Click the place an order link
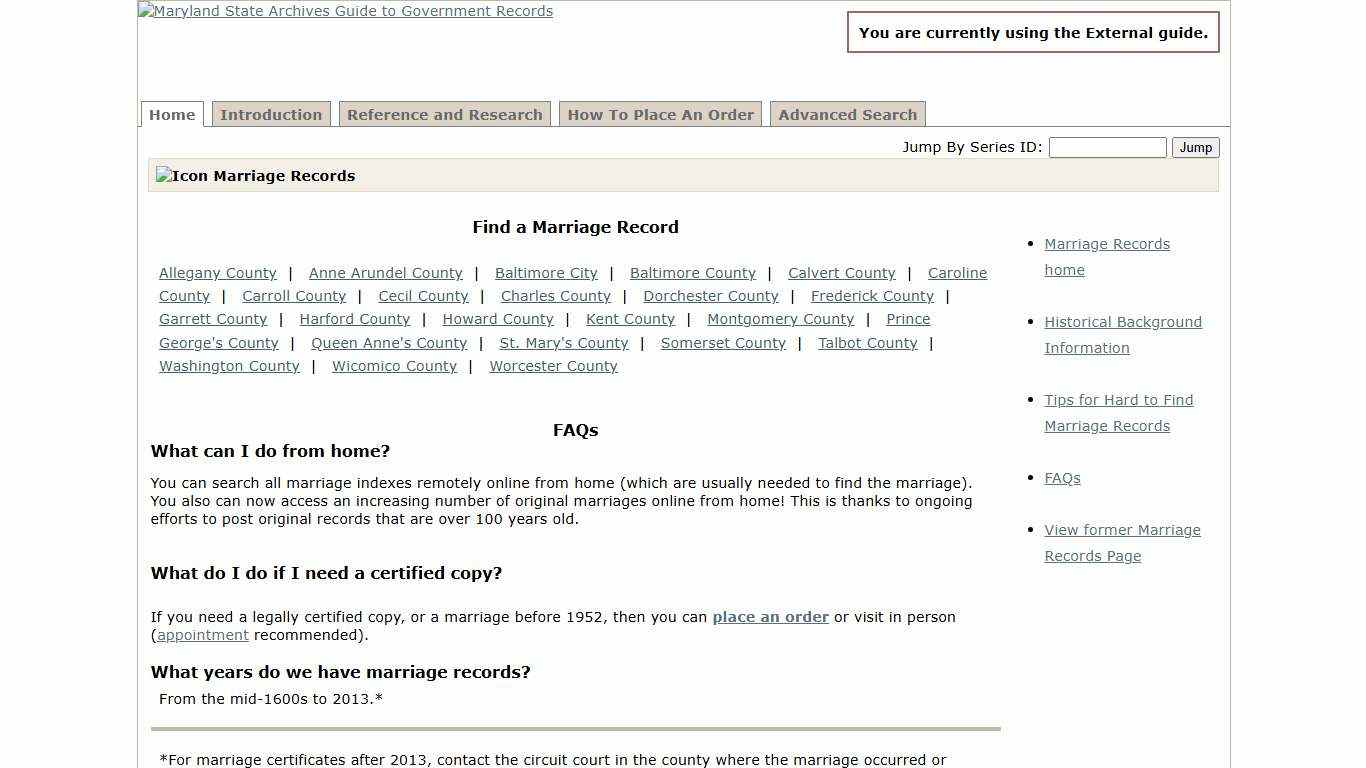The image size is (1366, 768). tap(770, 617)
